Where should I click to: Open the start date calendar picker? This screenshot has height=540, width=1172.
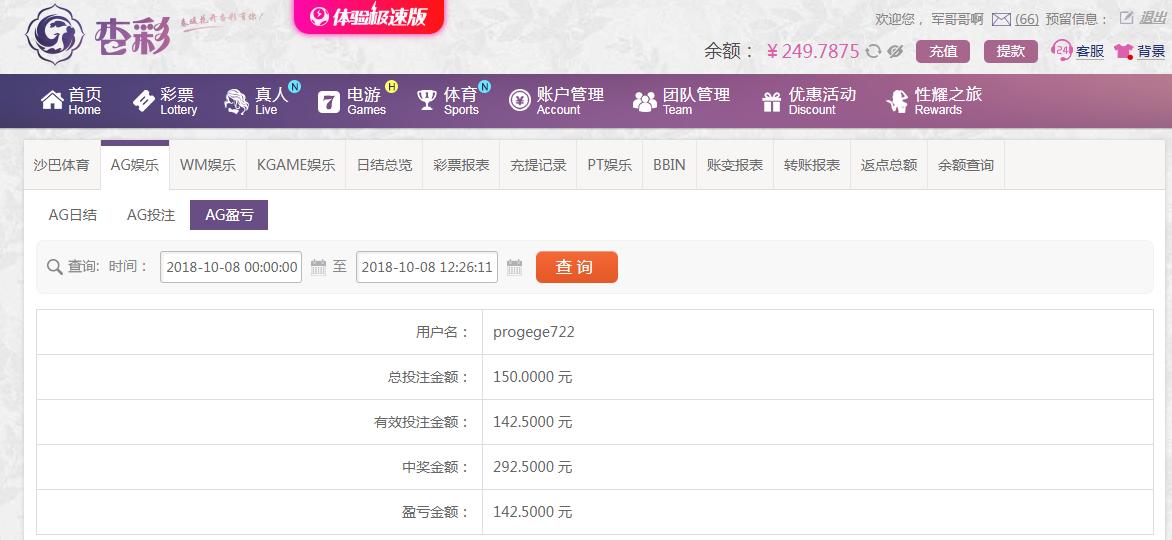(318, 267)
